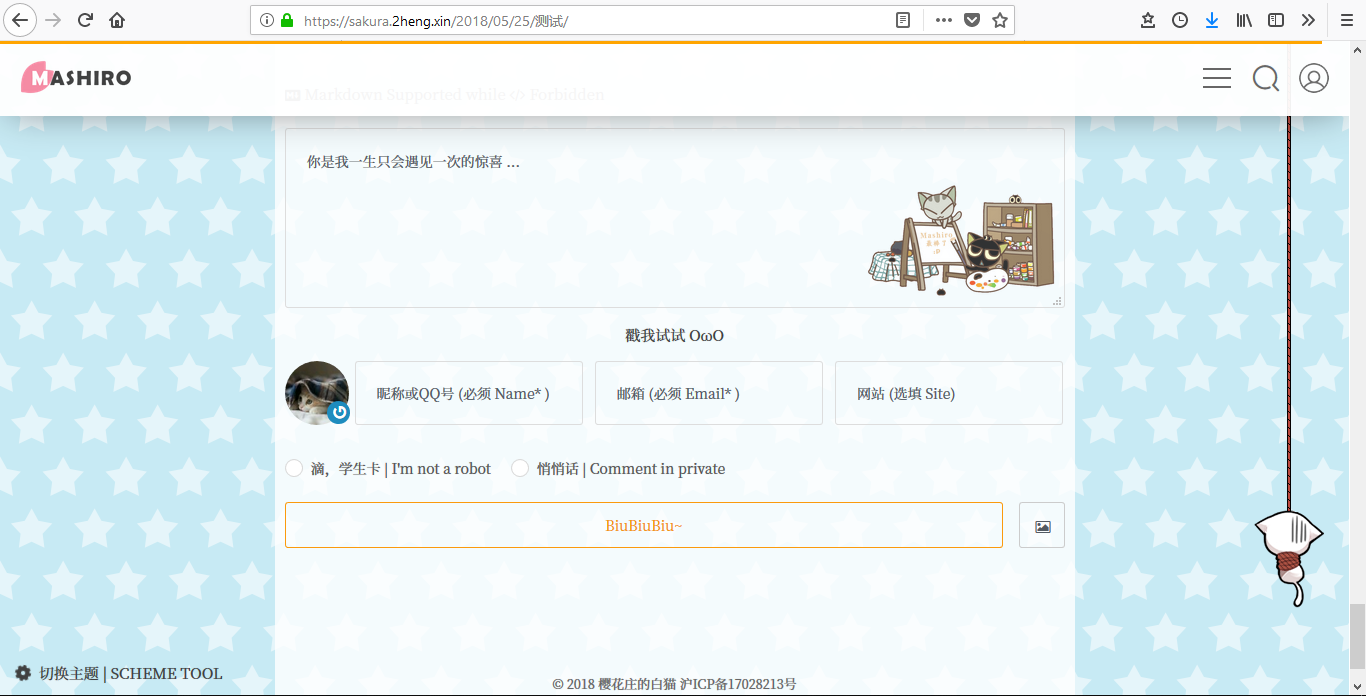Show downloads panel

coord(1212,20)
